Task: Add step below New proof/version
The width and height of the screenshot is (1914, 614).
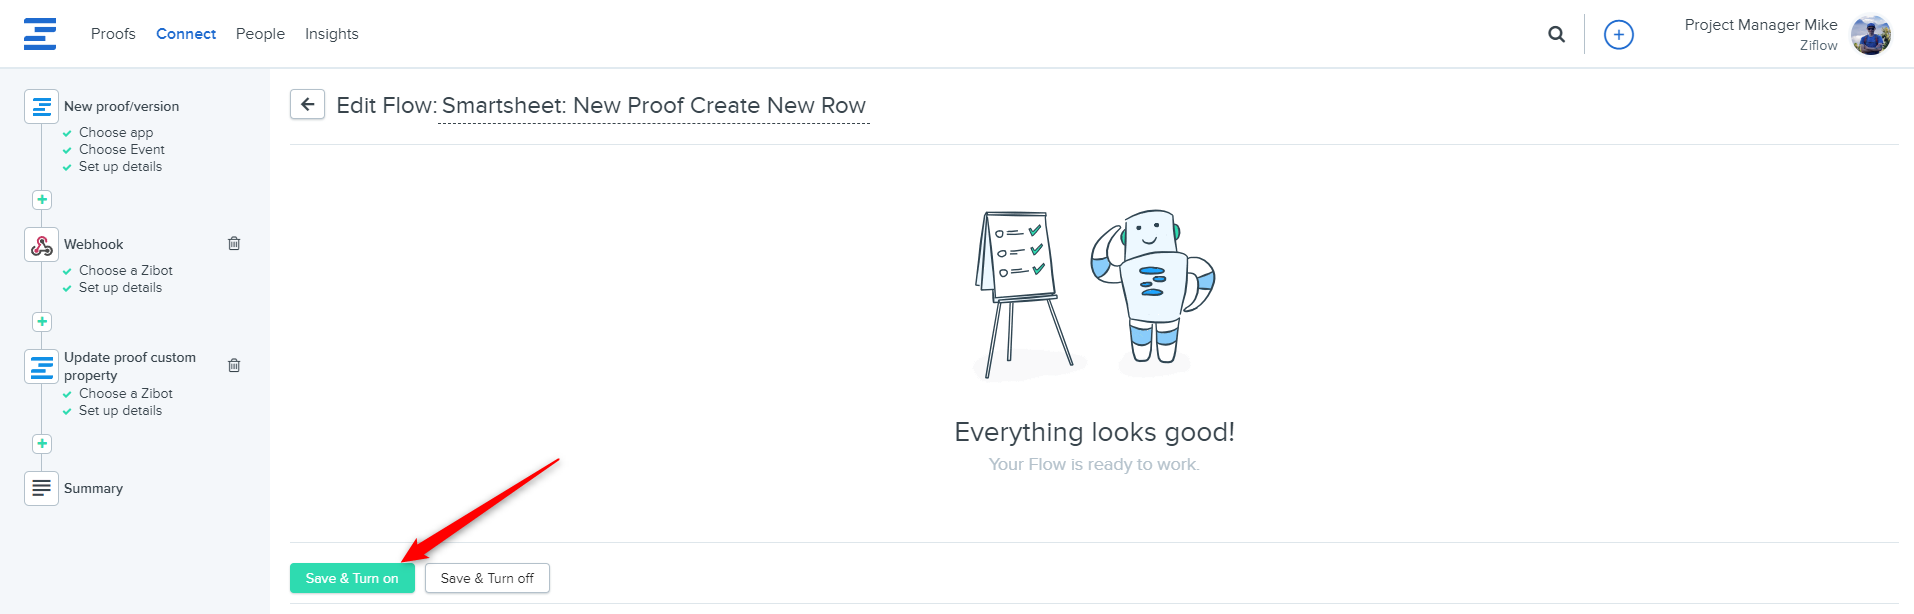Action: click(42, 199)
